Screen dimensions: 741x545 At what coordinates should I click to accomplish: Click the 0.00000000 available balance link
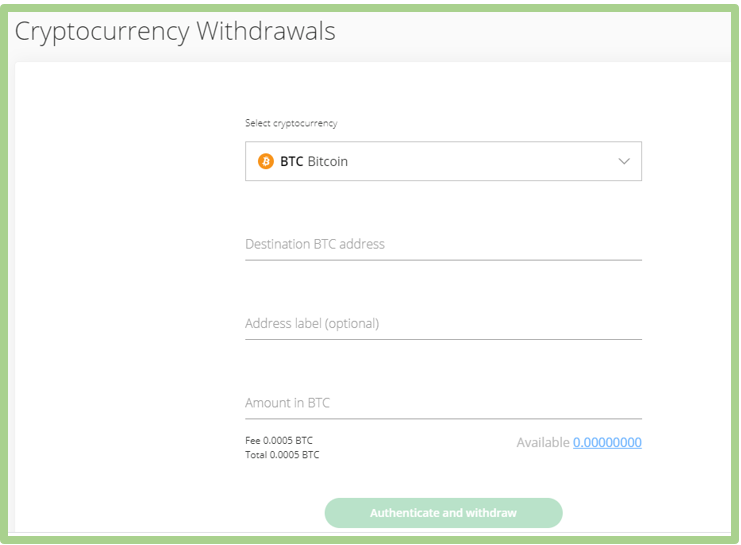607,442
